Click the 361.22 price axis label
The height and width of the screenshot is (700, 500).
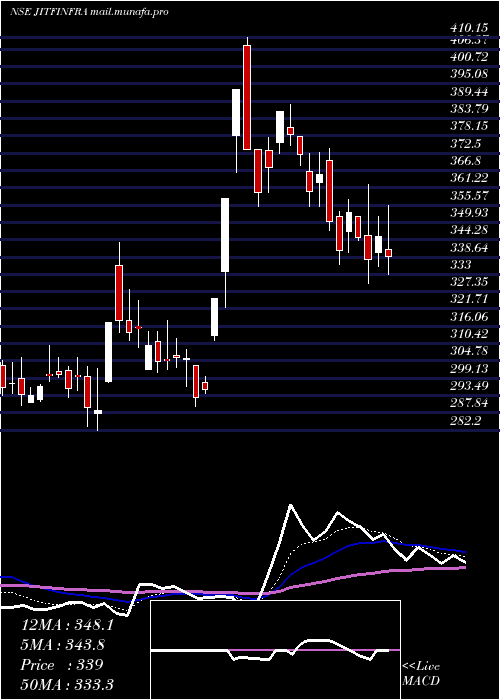pos(469,178)
